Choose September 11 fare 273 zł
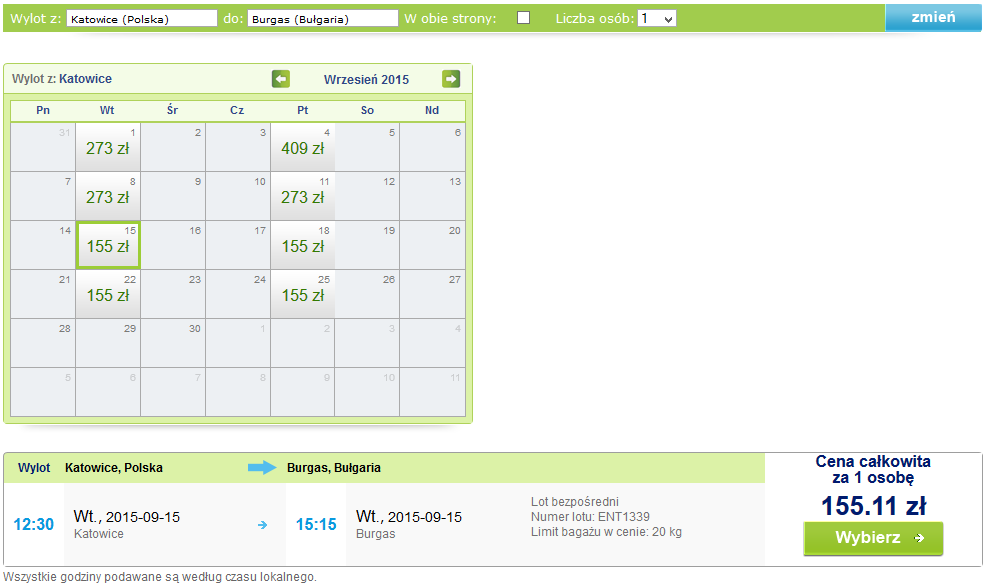987x585 pixels. pos(302,196)
